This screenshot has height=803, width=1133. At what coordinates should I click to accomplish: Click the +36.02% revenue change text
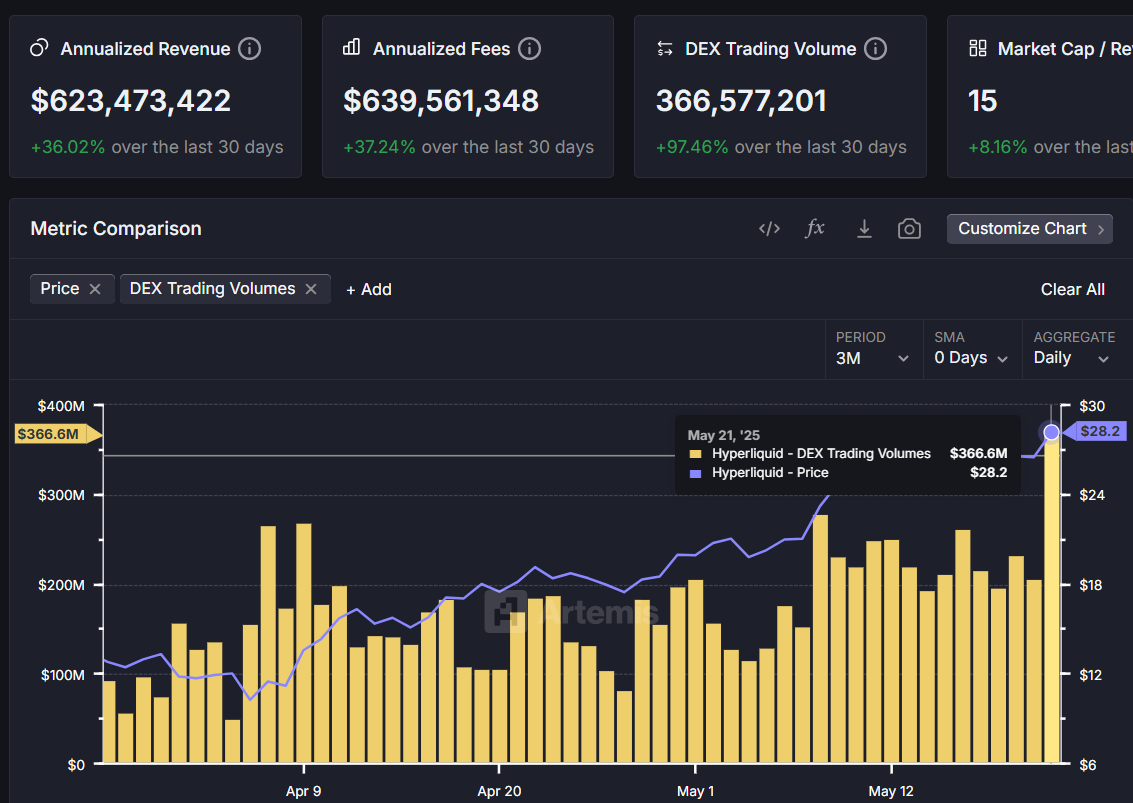click(68, 147)
